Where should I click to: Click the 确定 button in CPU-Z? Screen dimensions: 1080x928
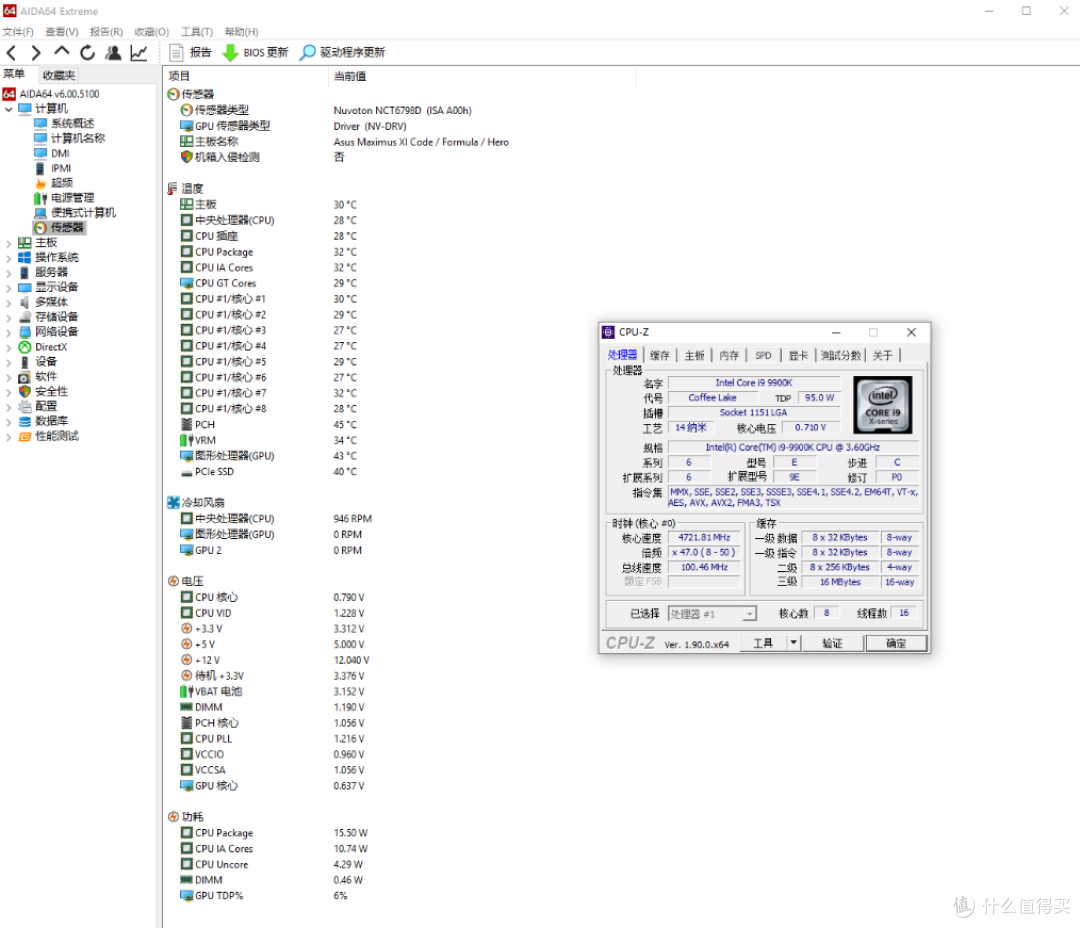(x=895, y=643)
